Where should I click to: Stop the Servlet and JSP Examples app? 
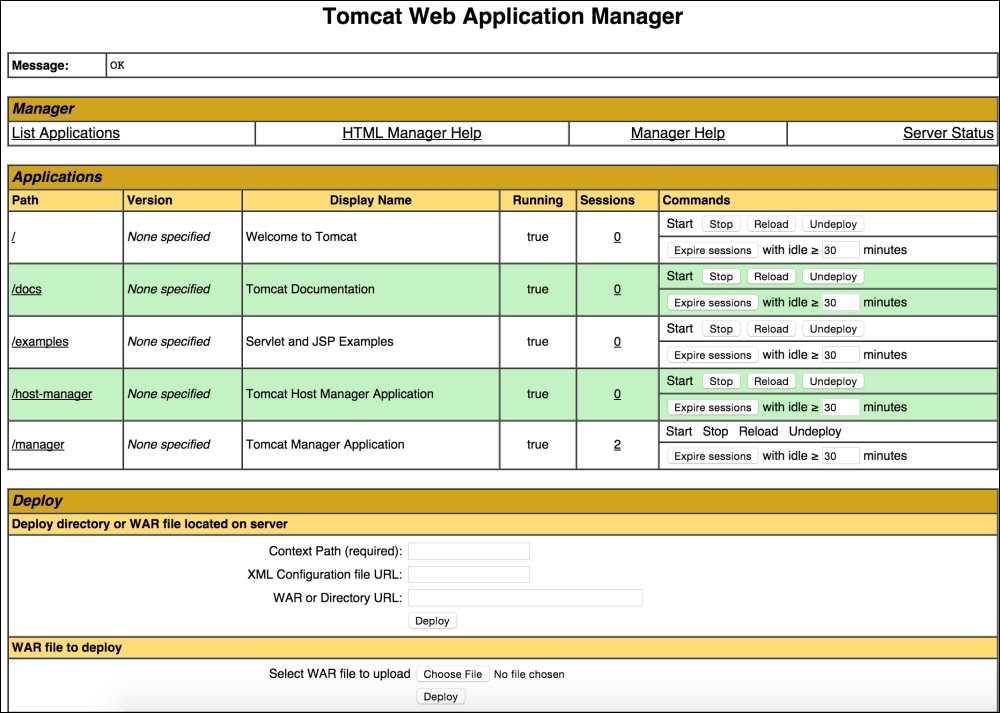click(721, 328)
